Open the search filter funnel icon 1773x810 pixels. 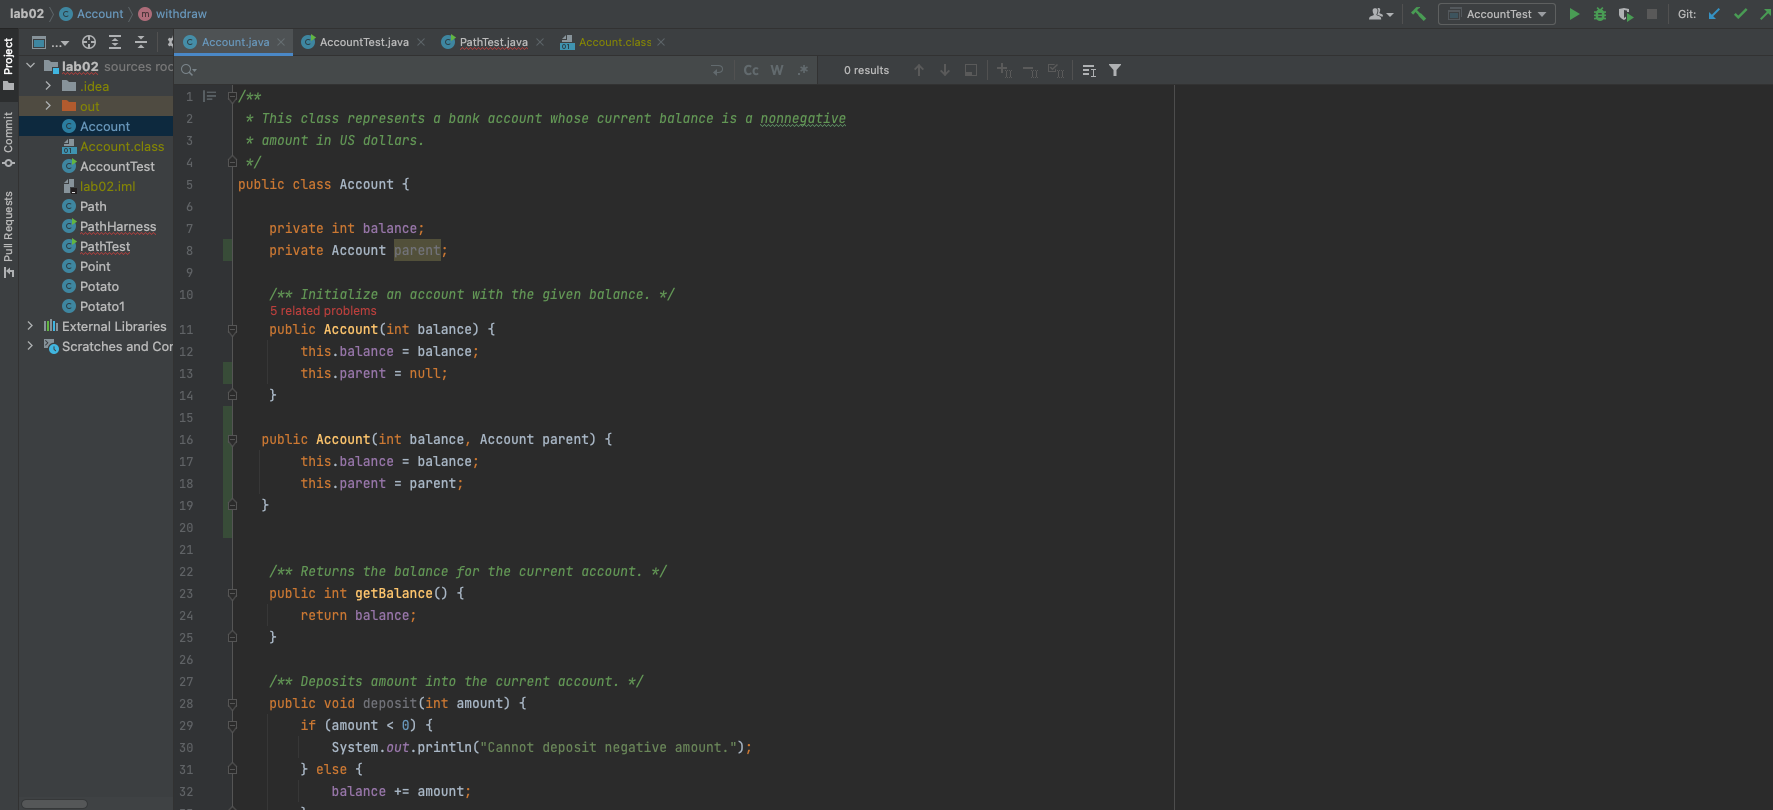point(1115,70)
